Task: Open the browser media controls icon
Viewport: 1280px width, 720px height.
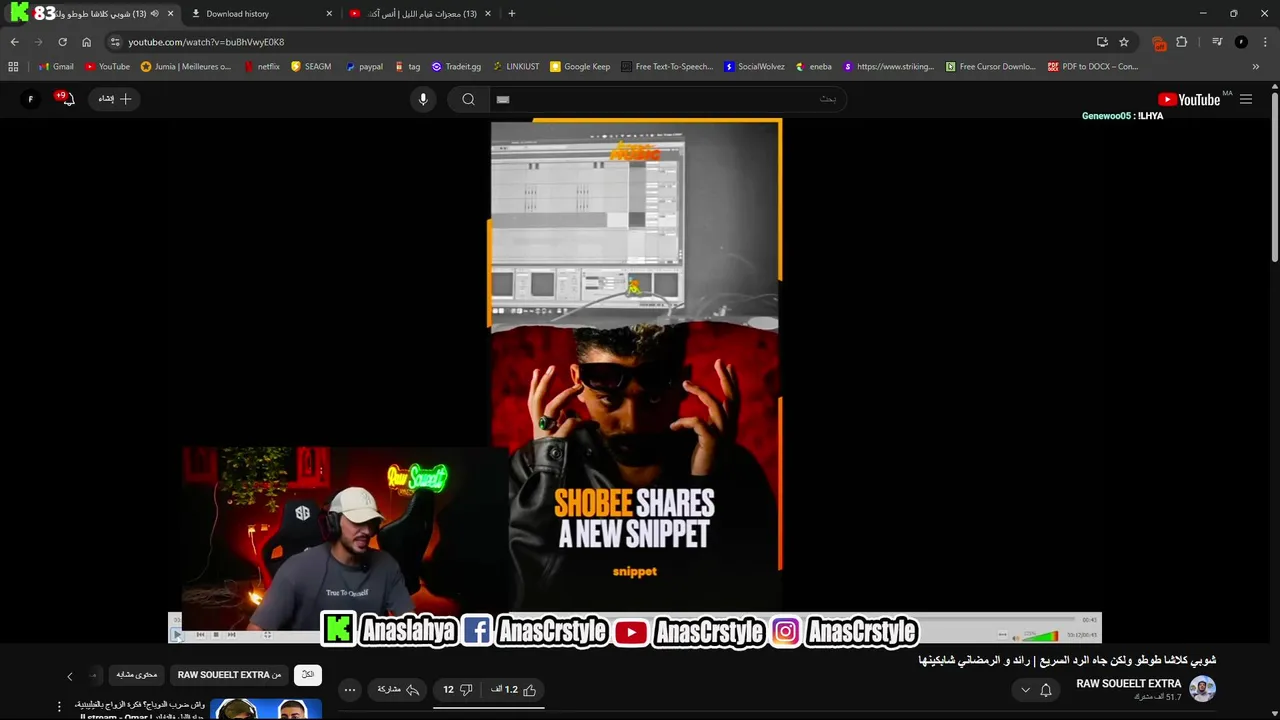Action: click(x=1217, y=42)
